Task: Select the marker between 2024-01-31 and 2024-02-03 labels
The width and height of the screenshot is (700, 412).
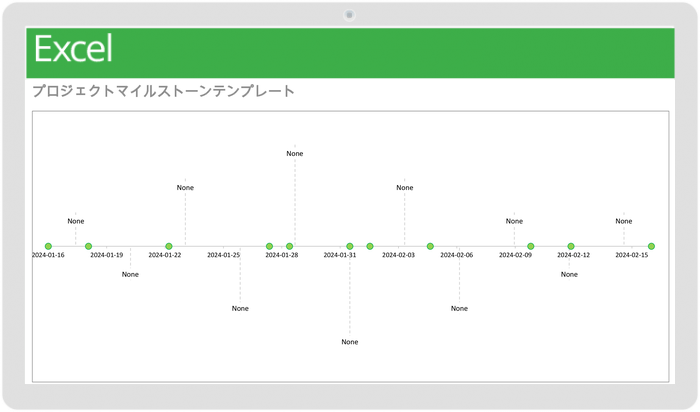Action: [370, 246]
